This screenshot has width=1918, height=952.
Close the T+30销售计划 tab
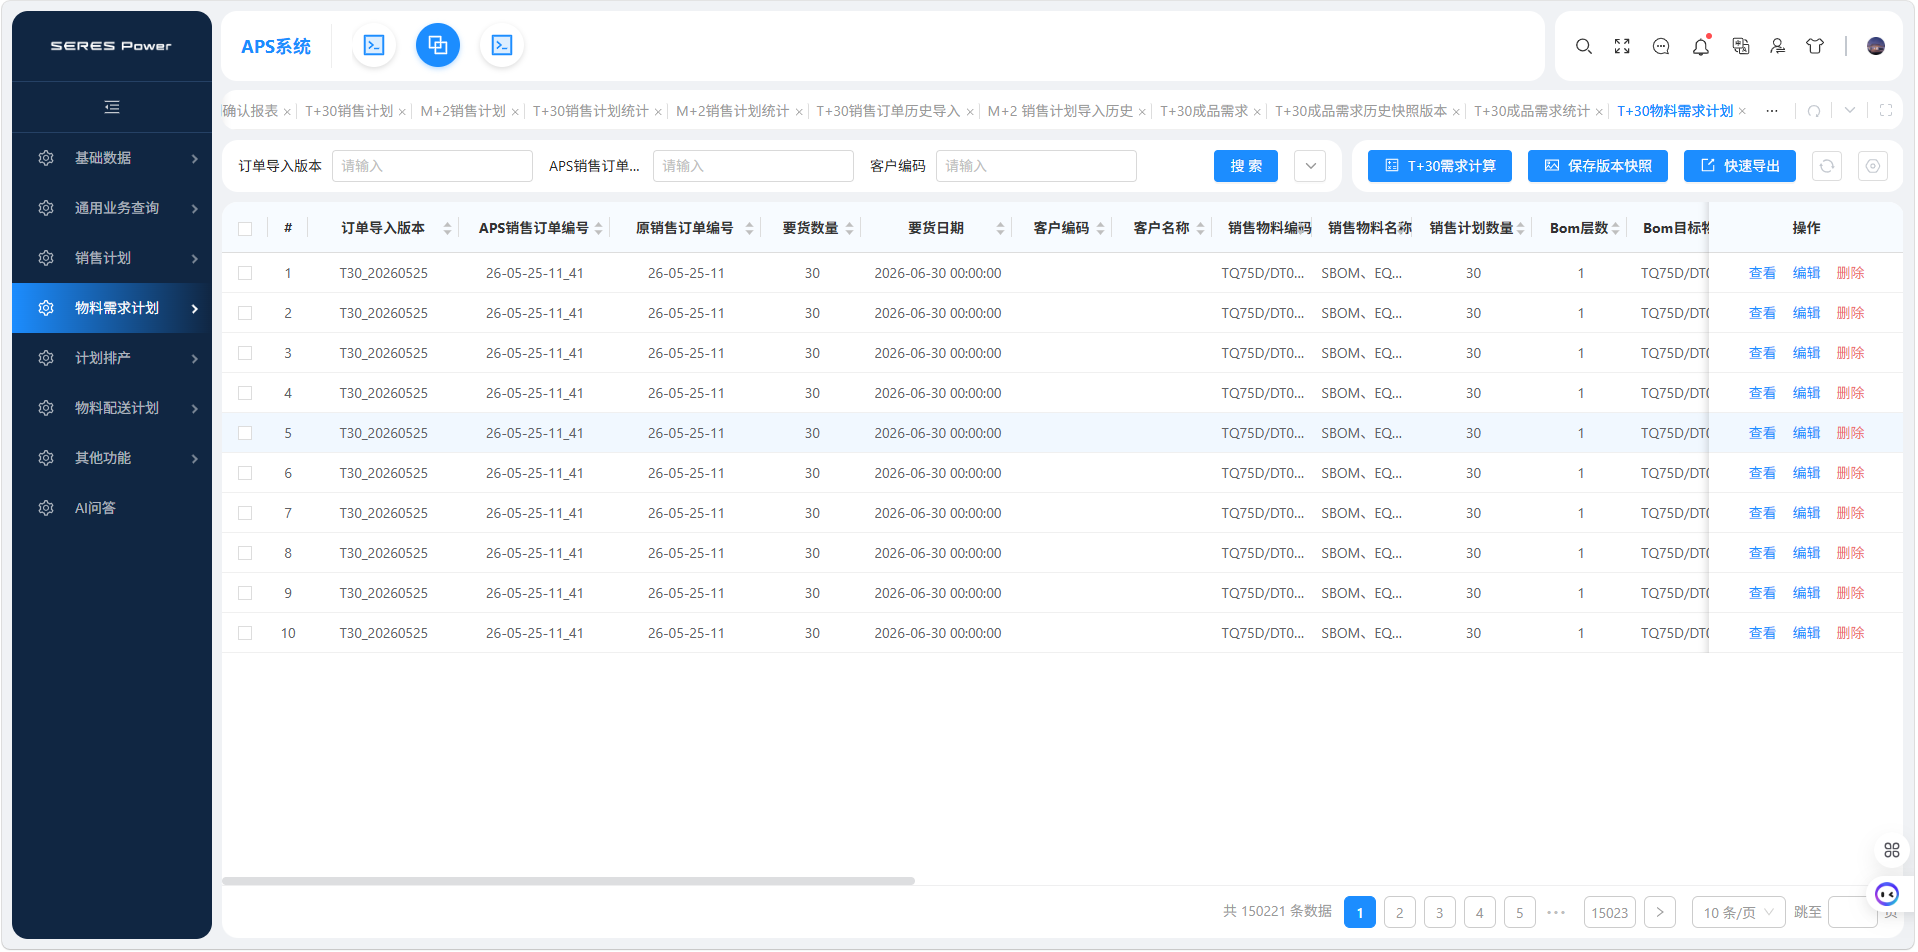pyautogui.click(x=402, y=112)
